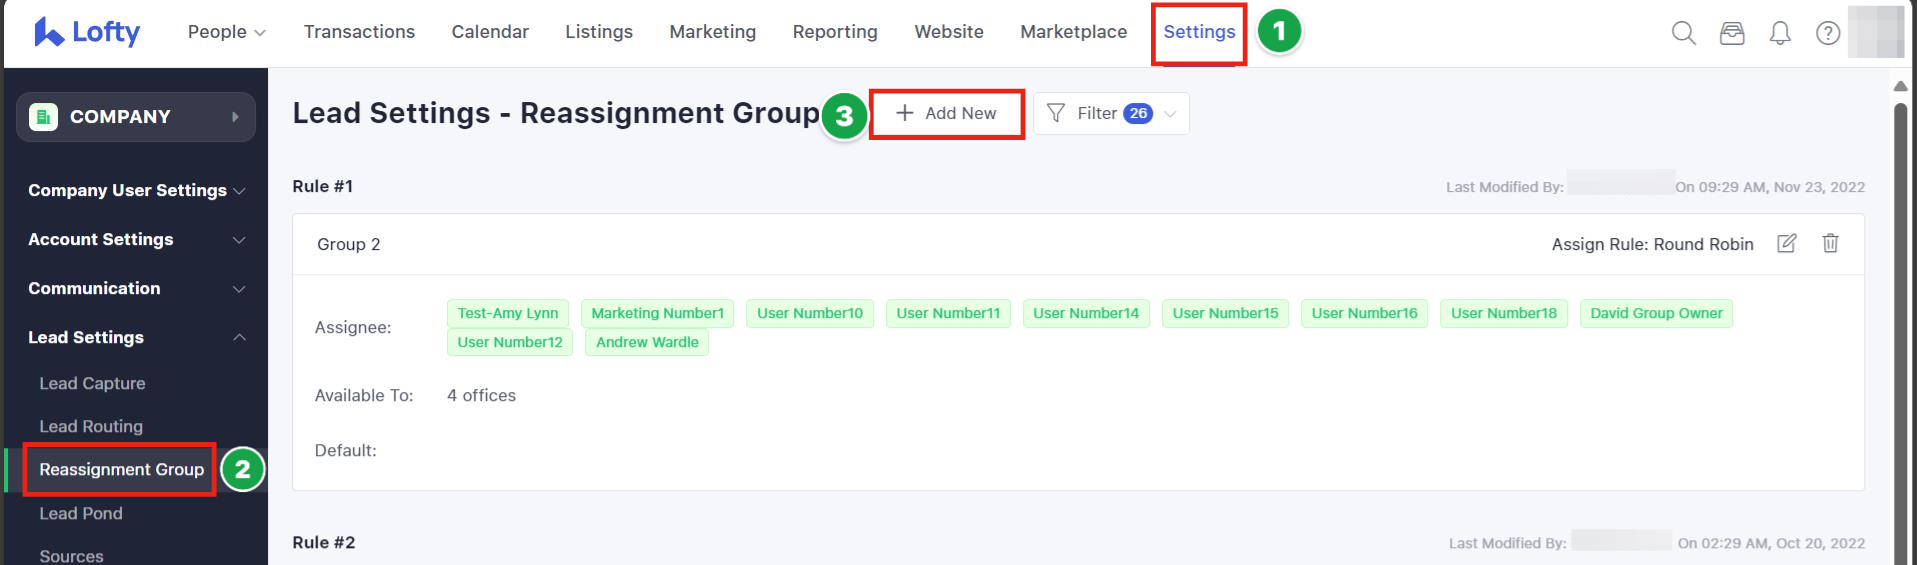Viewport: 1917px width, 565px height.
Task: Edit Group 2 with pencil icon
Action: [x=1786, y=243]
